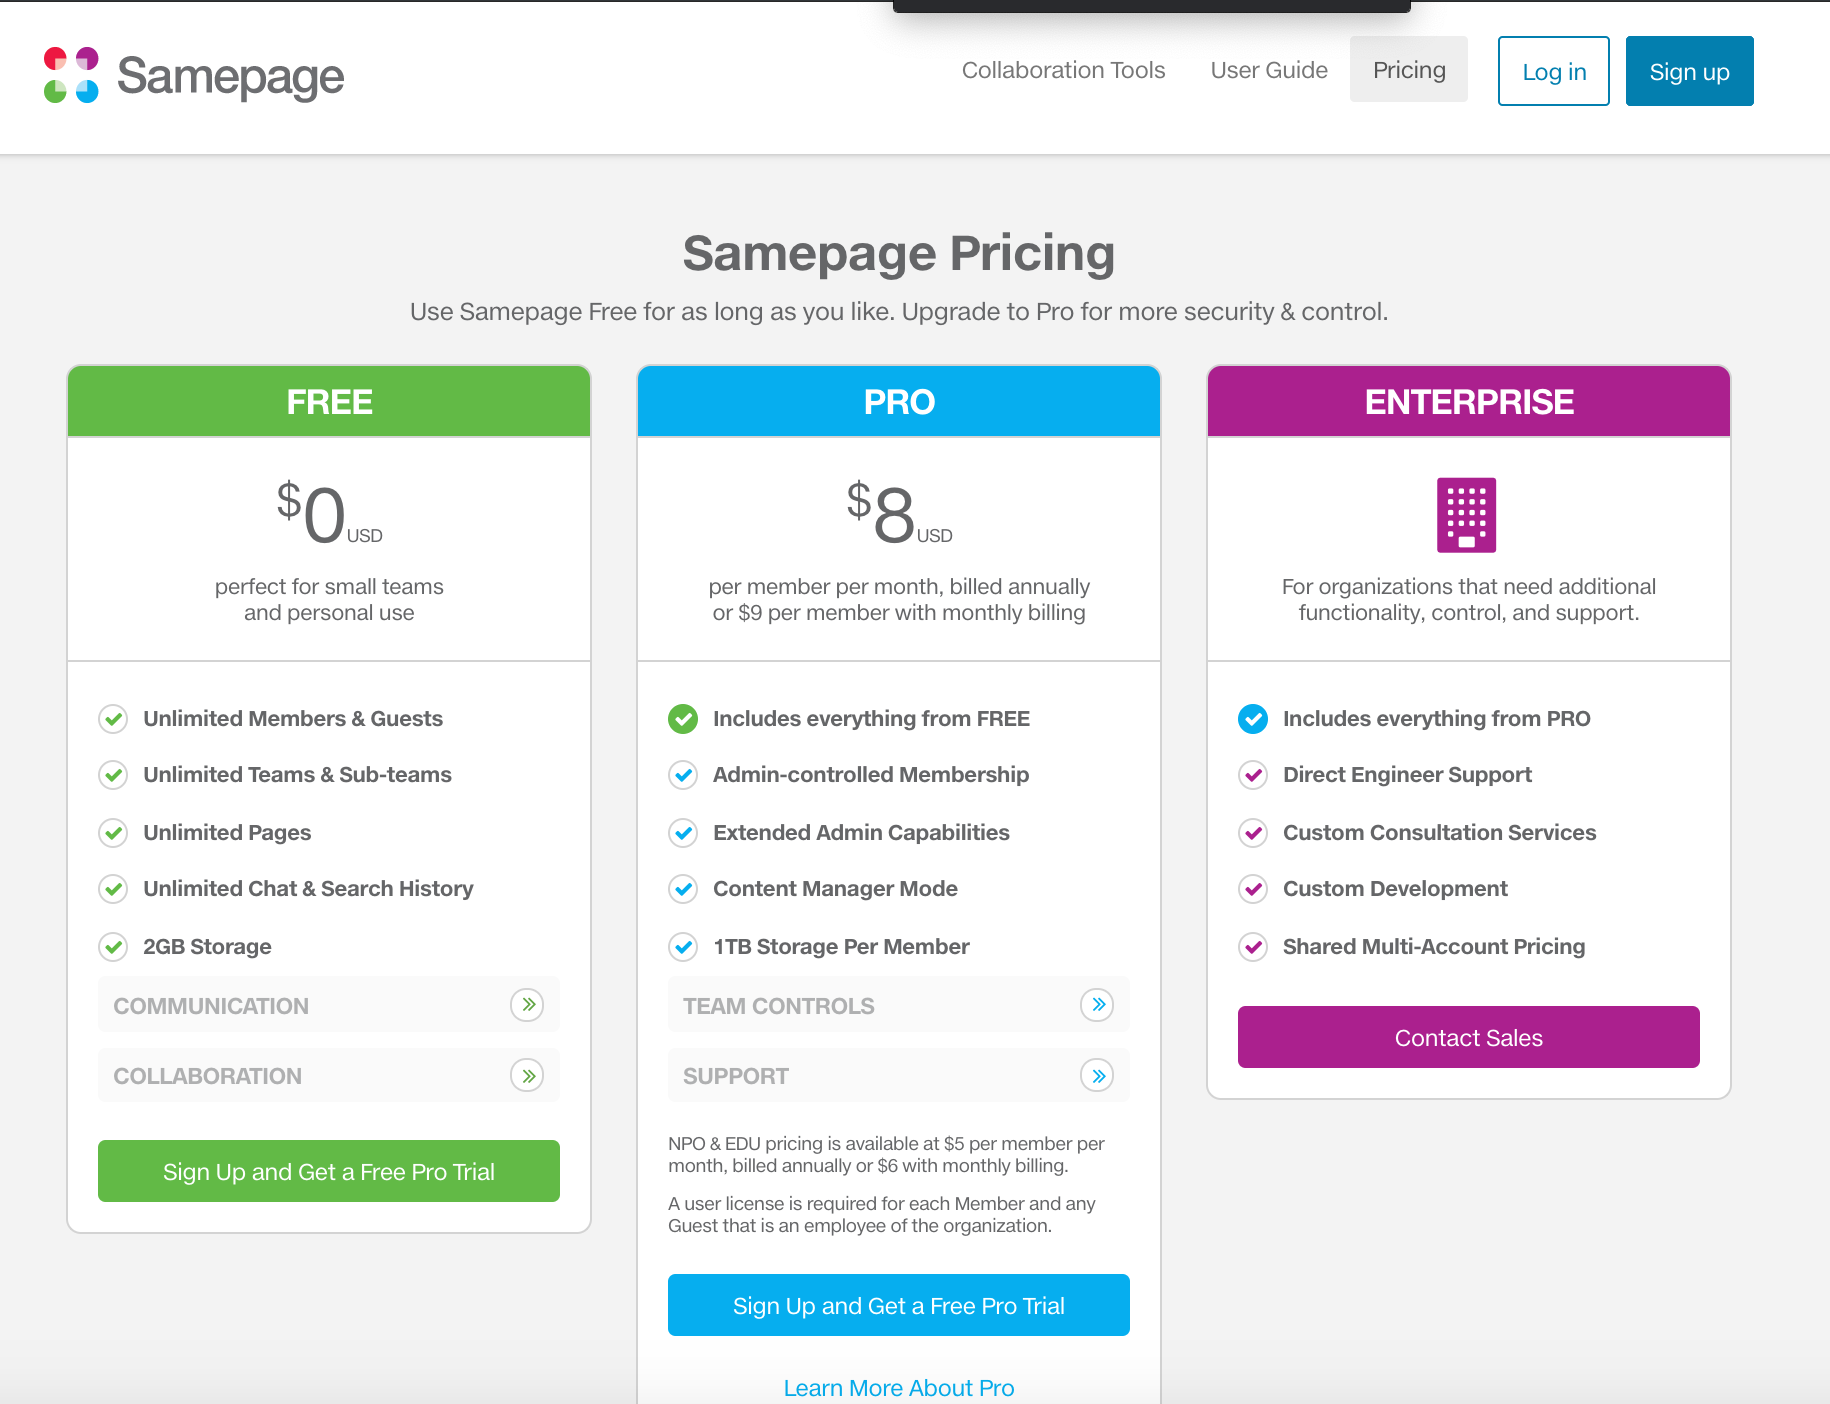
Task: Expand the COMMUNICATION section
Action: pyautogui.click(x=527, y=1005)
